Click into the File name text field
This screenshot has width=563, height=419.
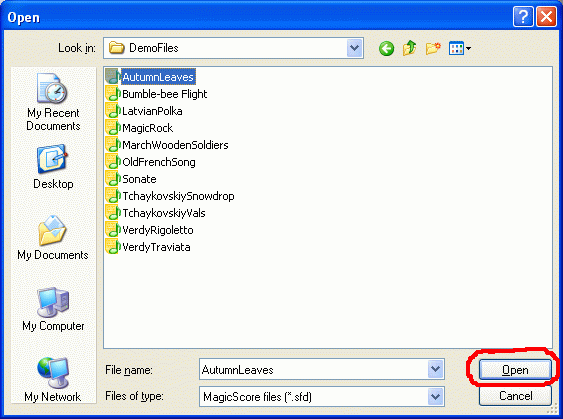[314, 369]
